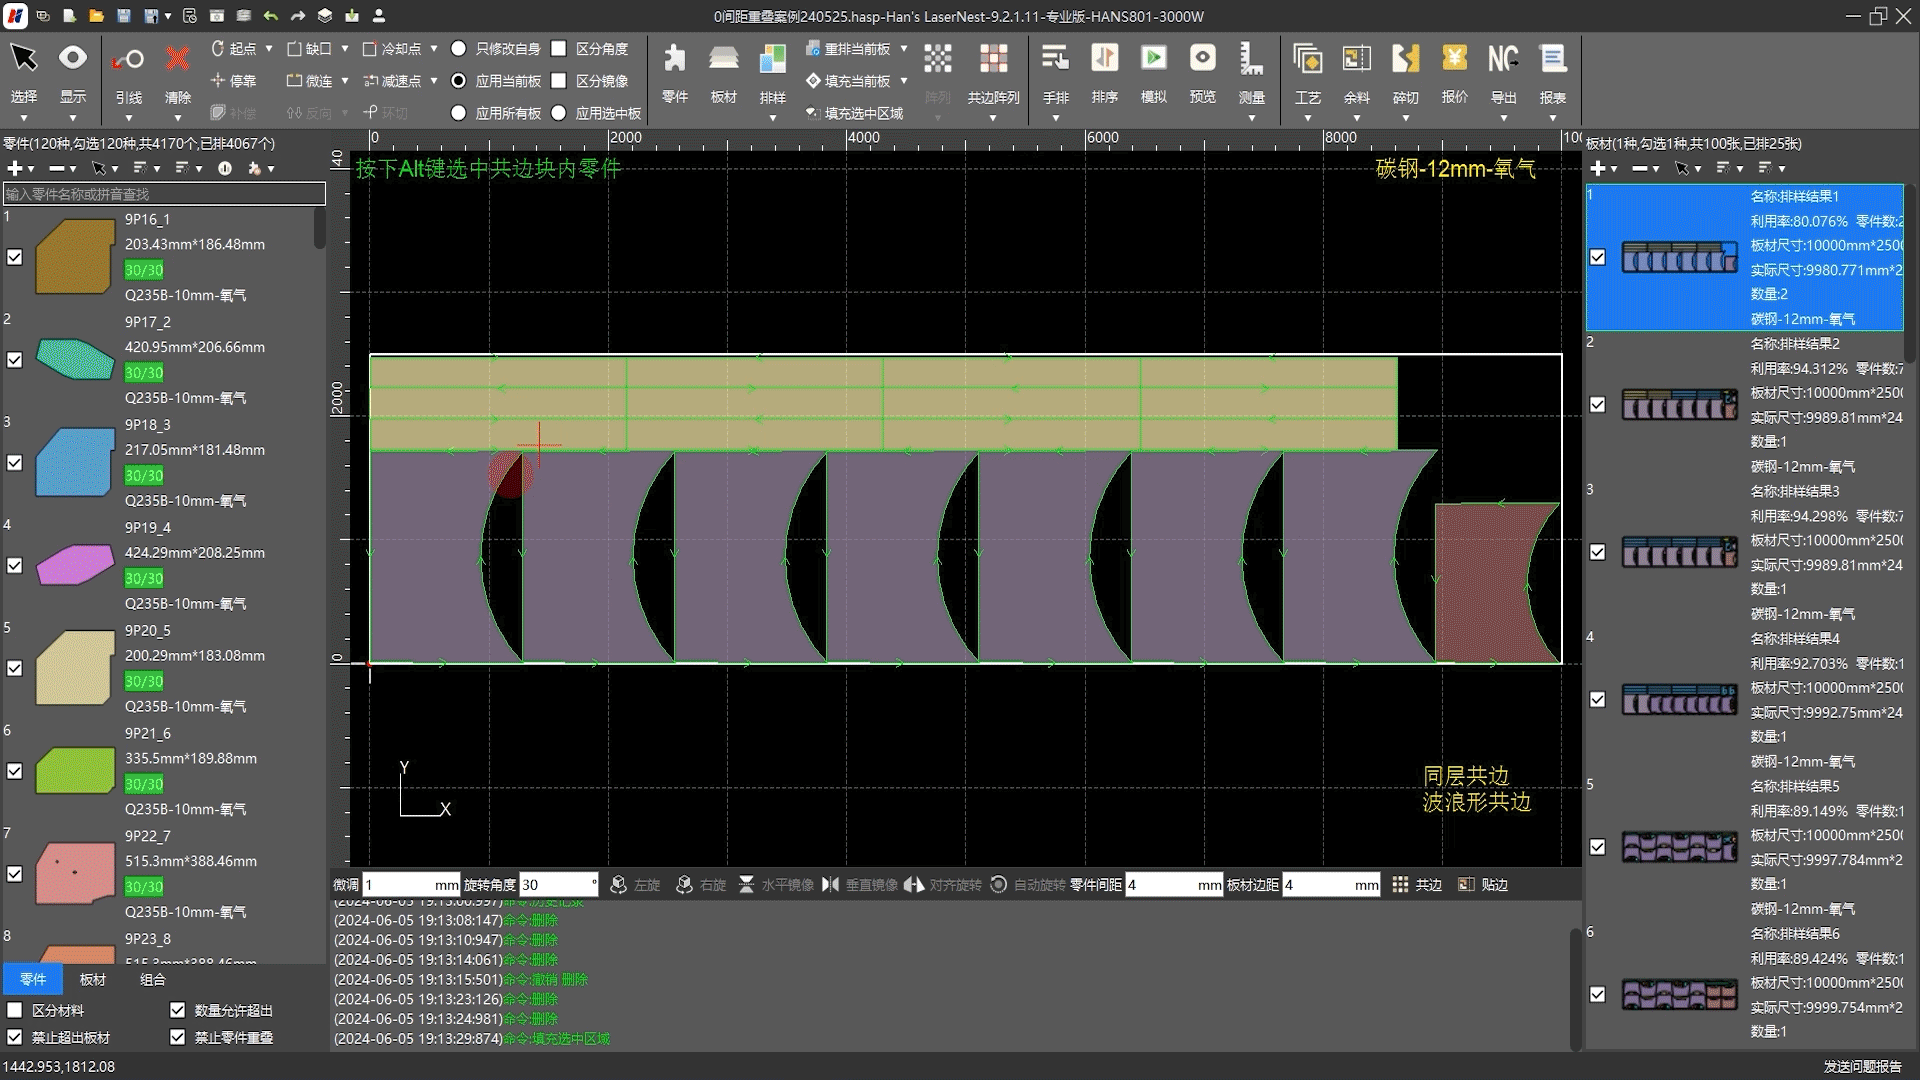Uncheck part 9P16_1 checkbox

15,257
